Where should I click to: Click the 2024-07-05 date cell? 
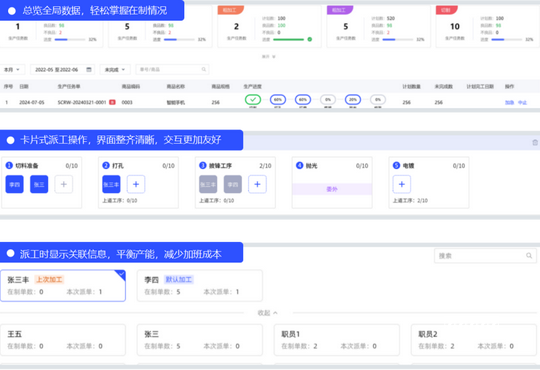(32, 102)
